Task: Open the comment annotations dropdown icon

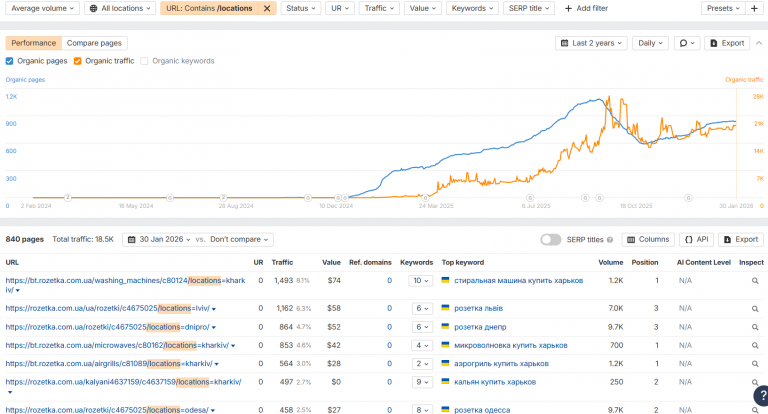Action: 687,43
